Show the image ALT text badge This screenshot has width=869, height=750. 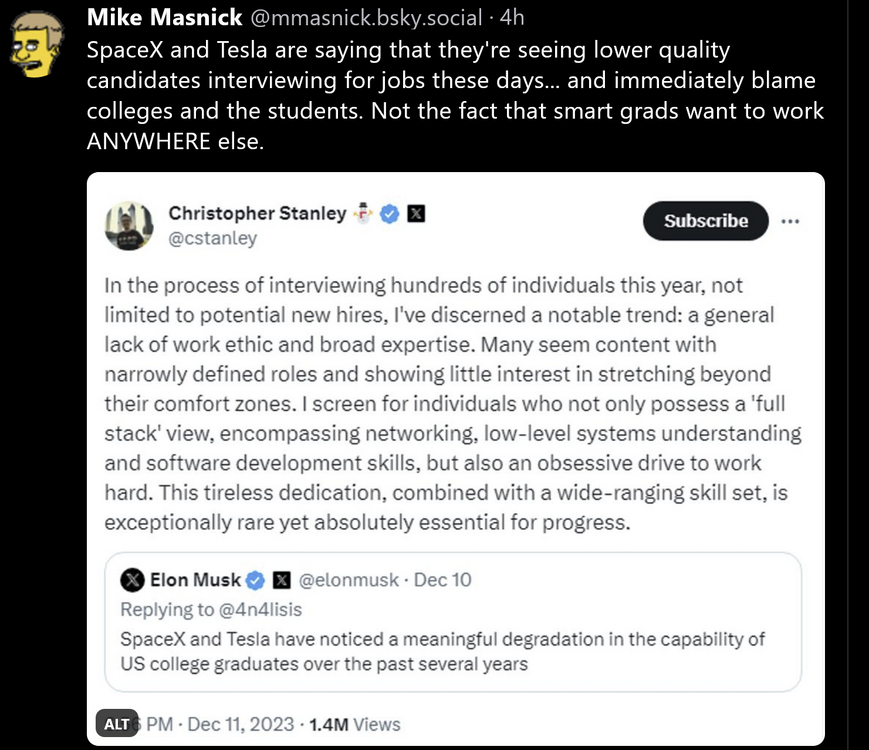pos(117,724)
